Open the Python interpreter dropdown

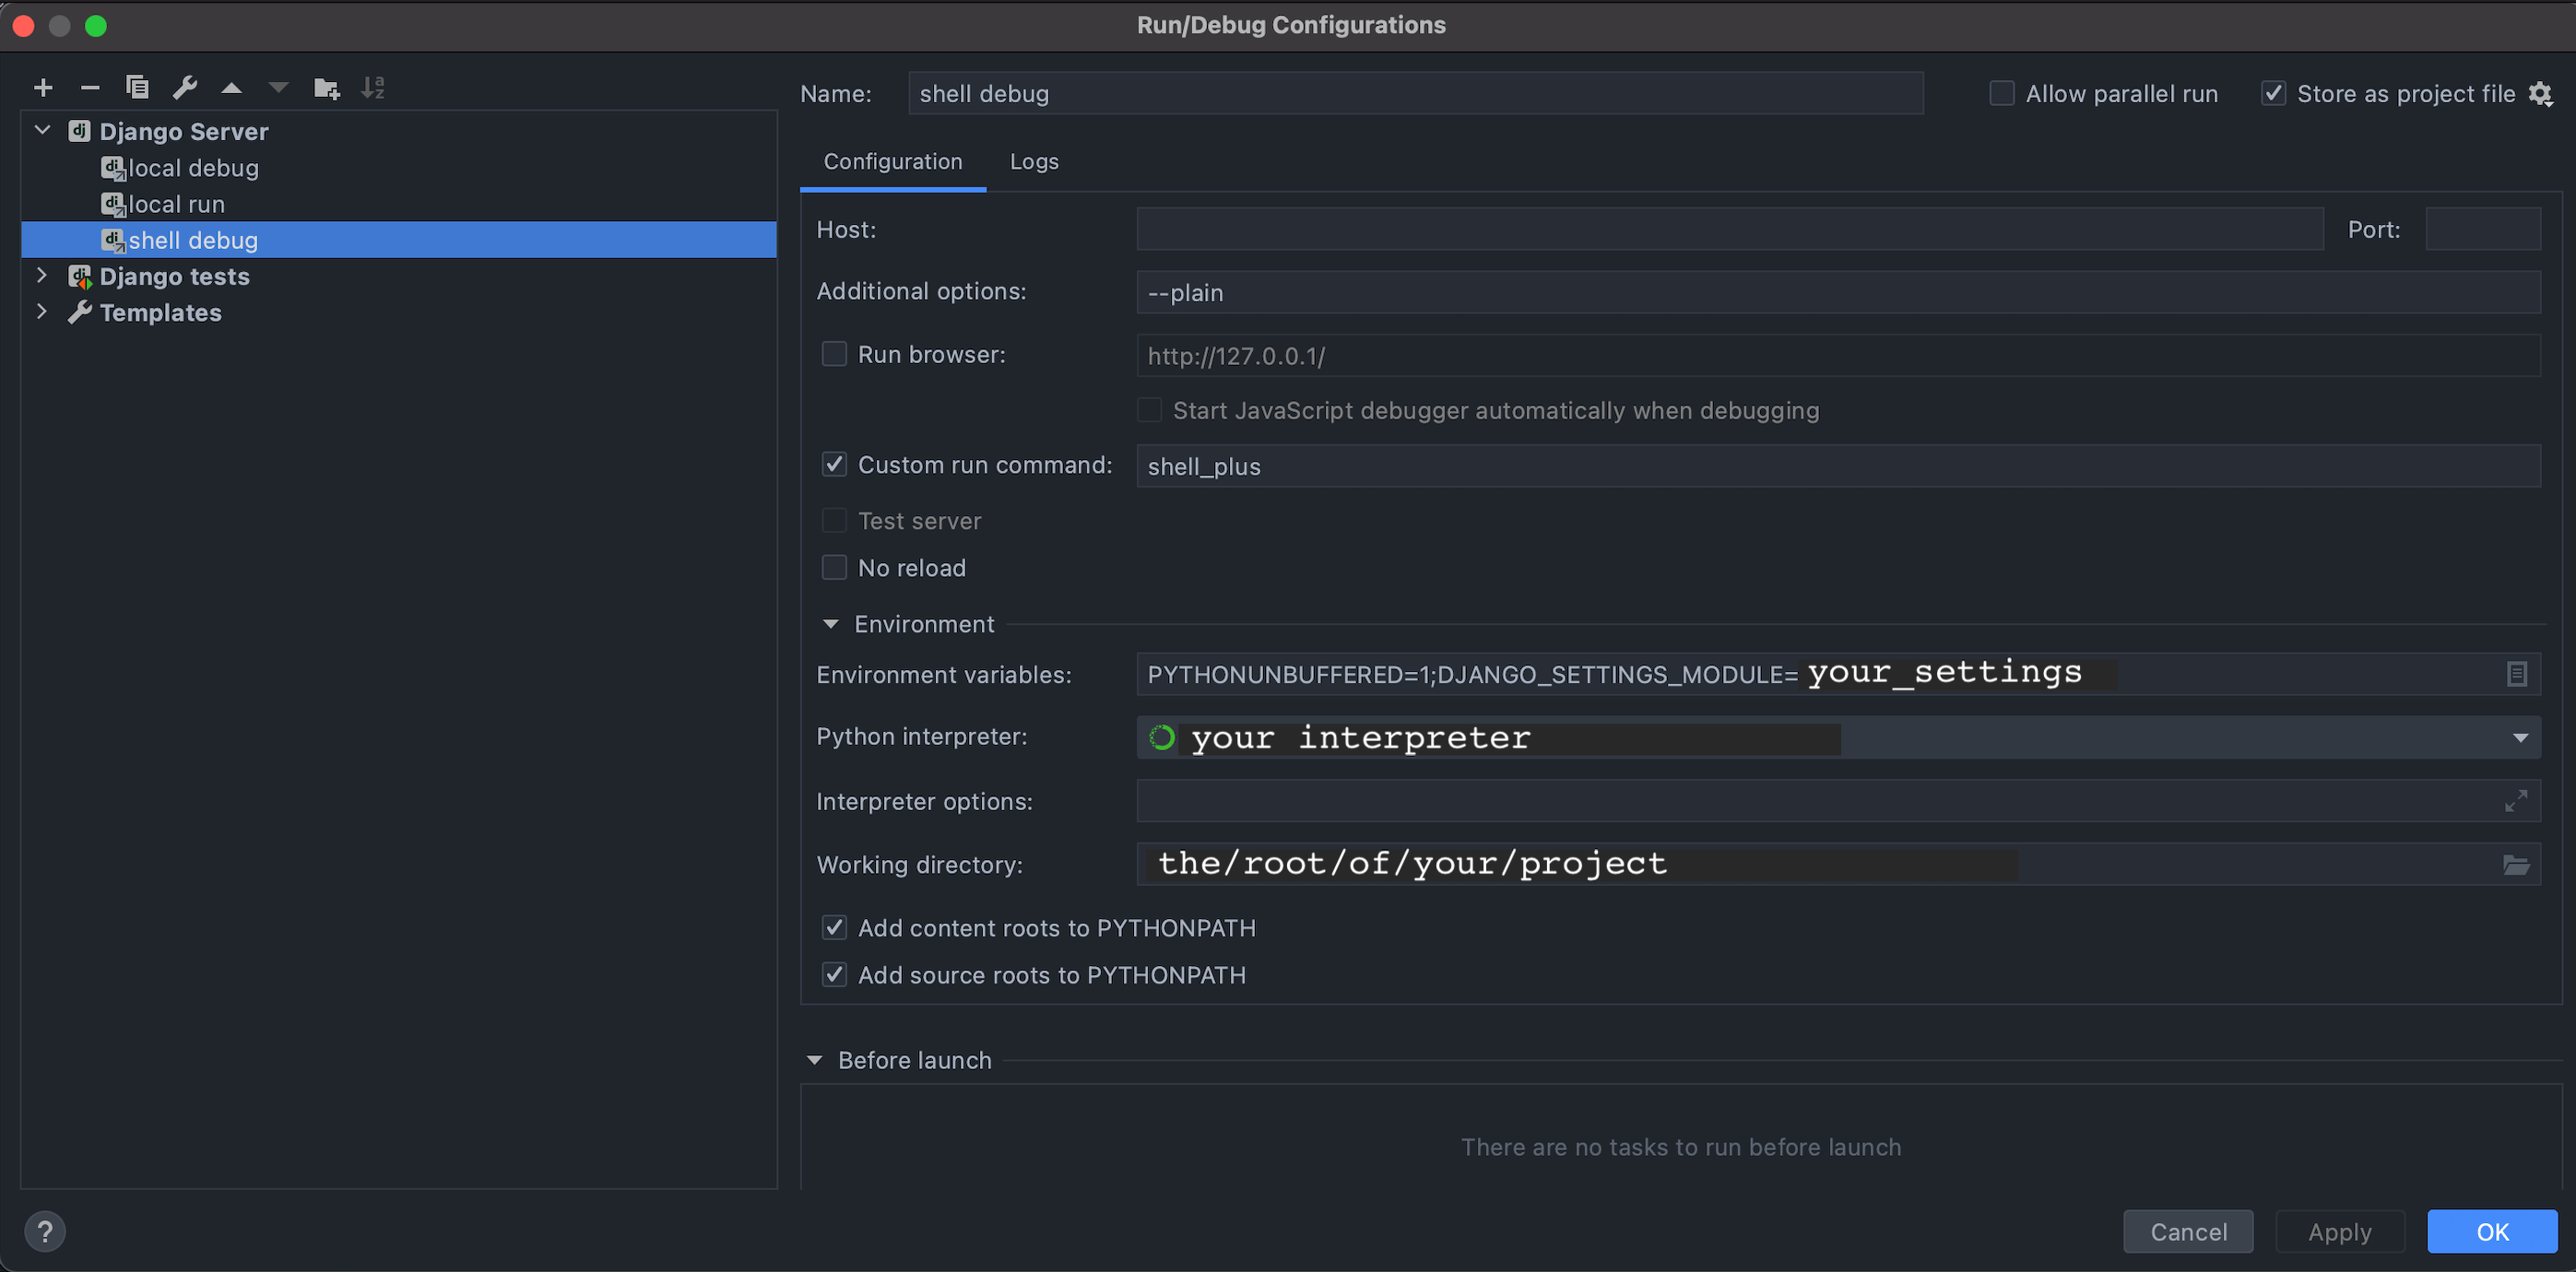click(x=2520, y=737)
